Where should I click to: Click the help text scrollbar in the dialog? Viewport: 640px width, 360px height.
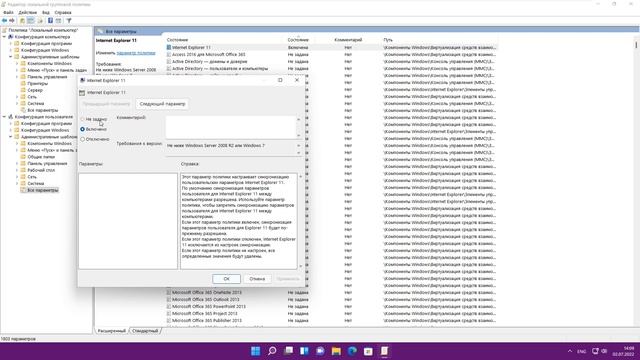(300, 221)
